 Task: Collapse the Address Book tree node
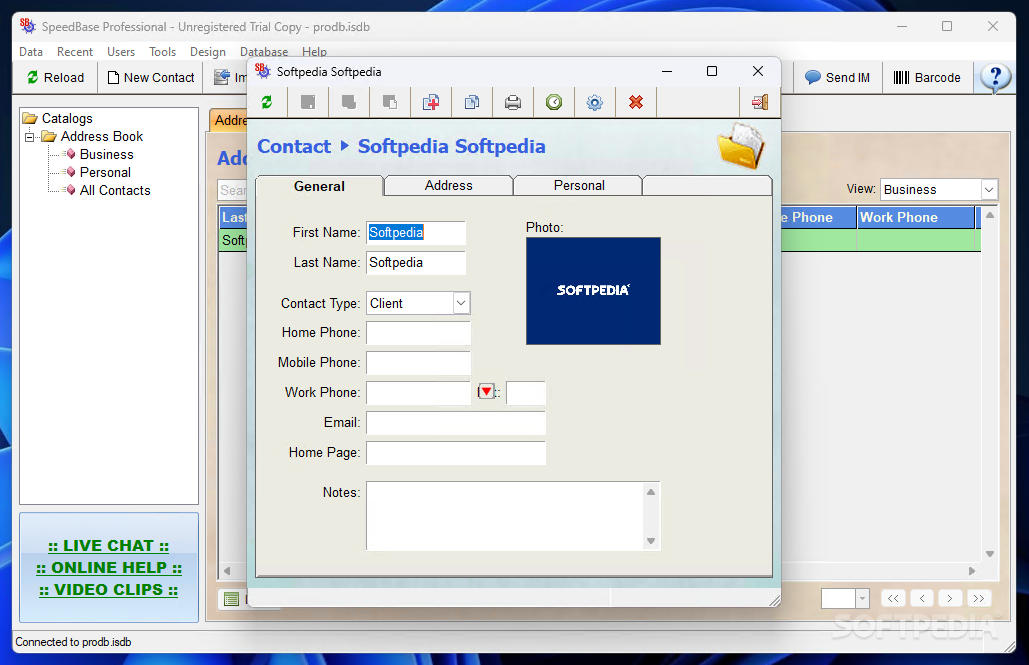(x=30, y=137)
